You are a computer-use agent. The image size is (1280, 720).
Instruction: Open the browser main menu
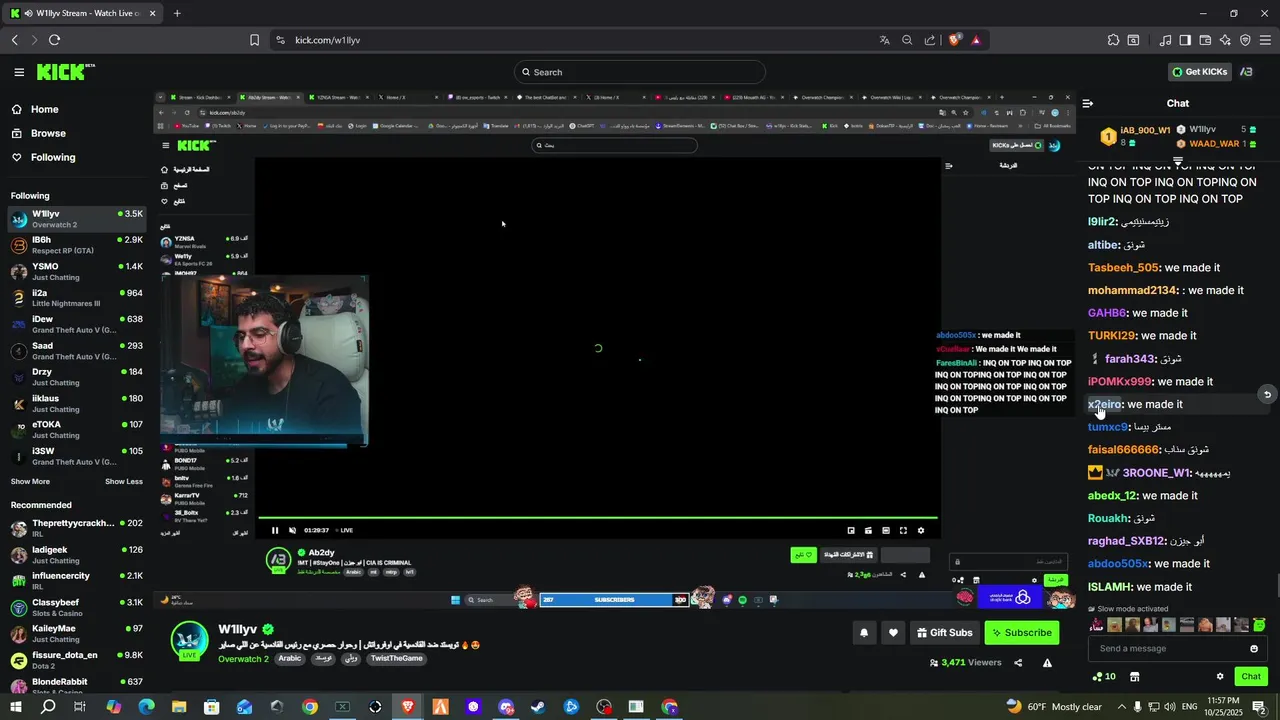[1266, 40]
